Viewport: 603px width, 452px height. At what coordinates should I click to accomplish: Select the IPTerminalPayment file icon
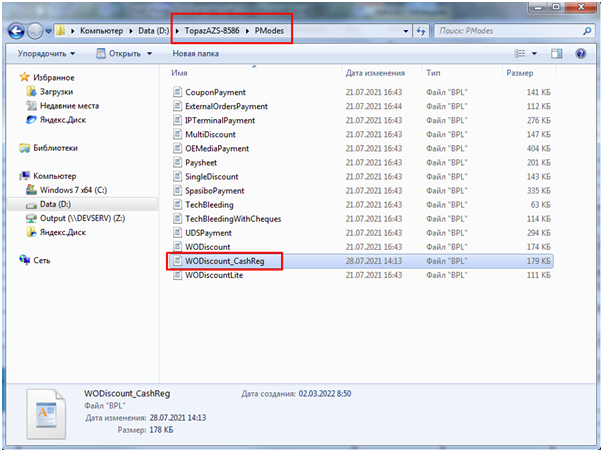tap(177, 120)
